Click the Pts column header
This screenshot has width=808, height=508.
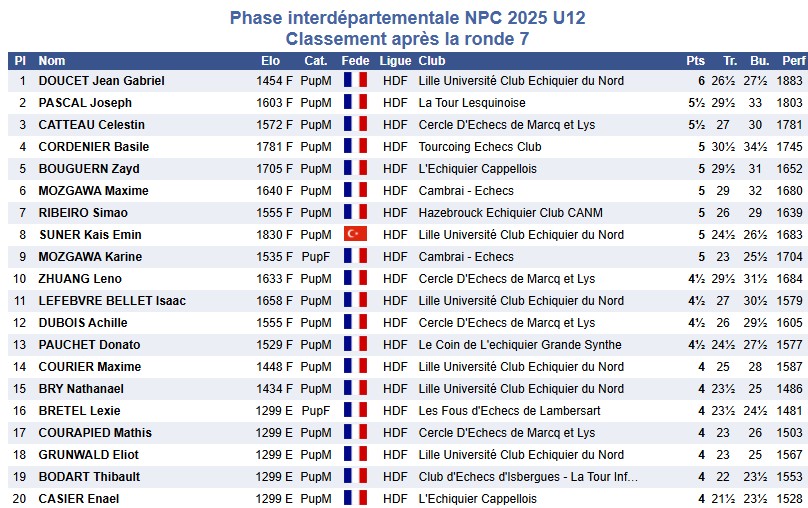tap(696, 60)
